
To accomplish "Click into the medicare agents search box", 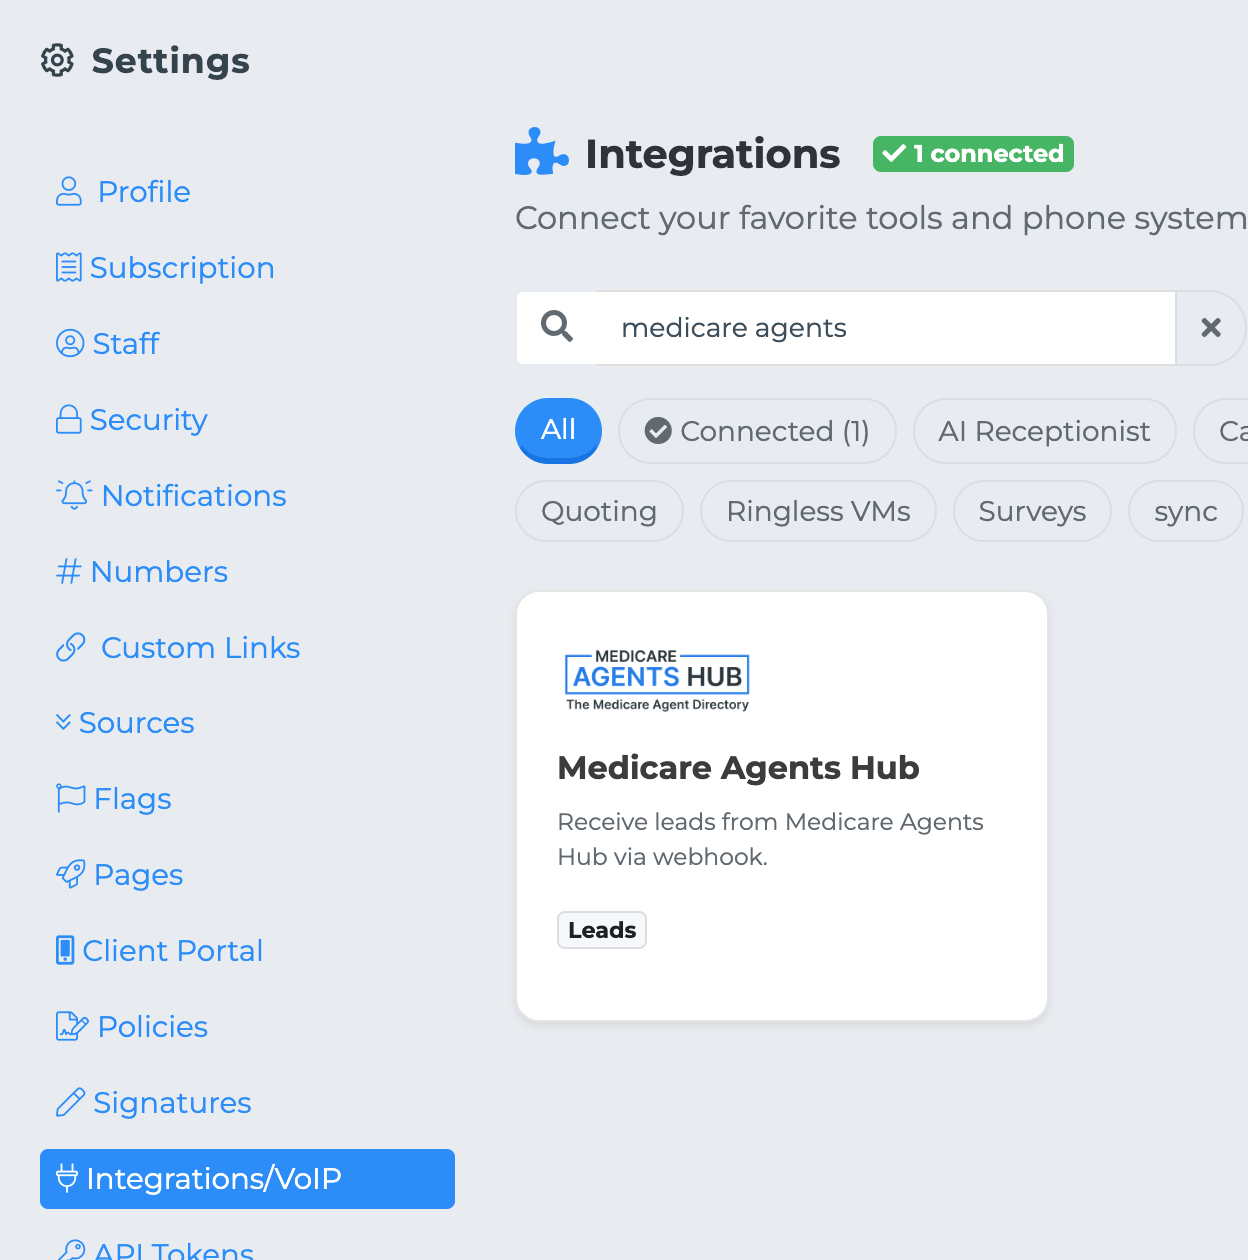I will click(x=885, y=327).
